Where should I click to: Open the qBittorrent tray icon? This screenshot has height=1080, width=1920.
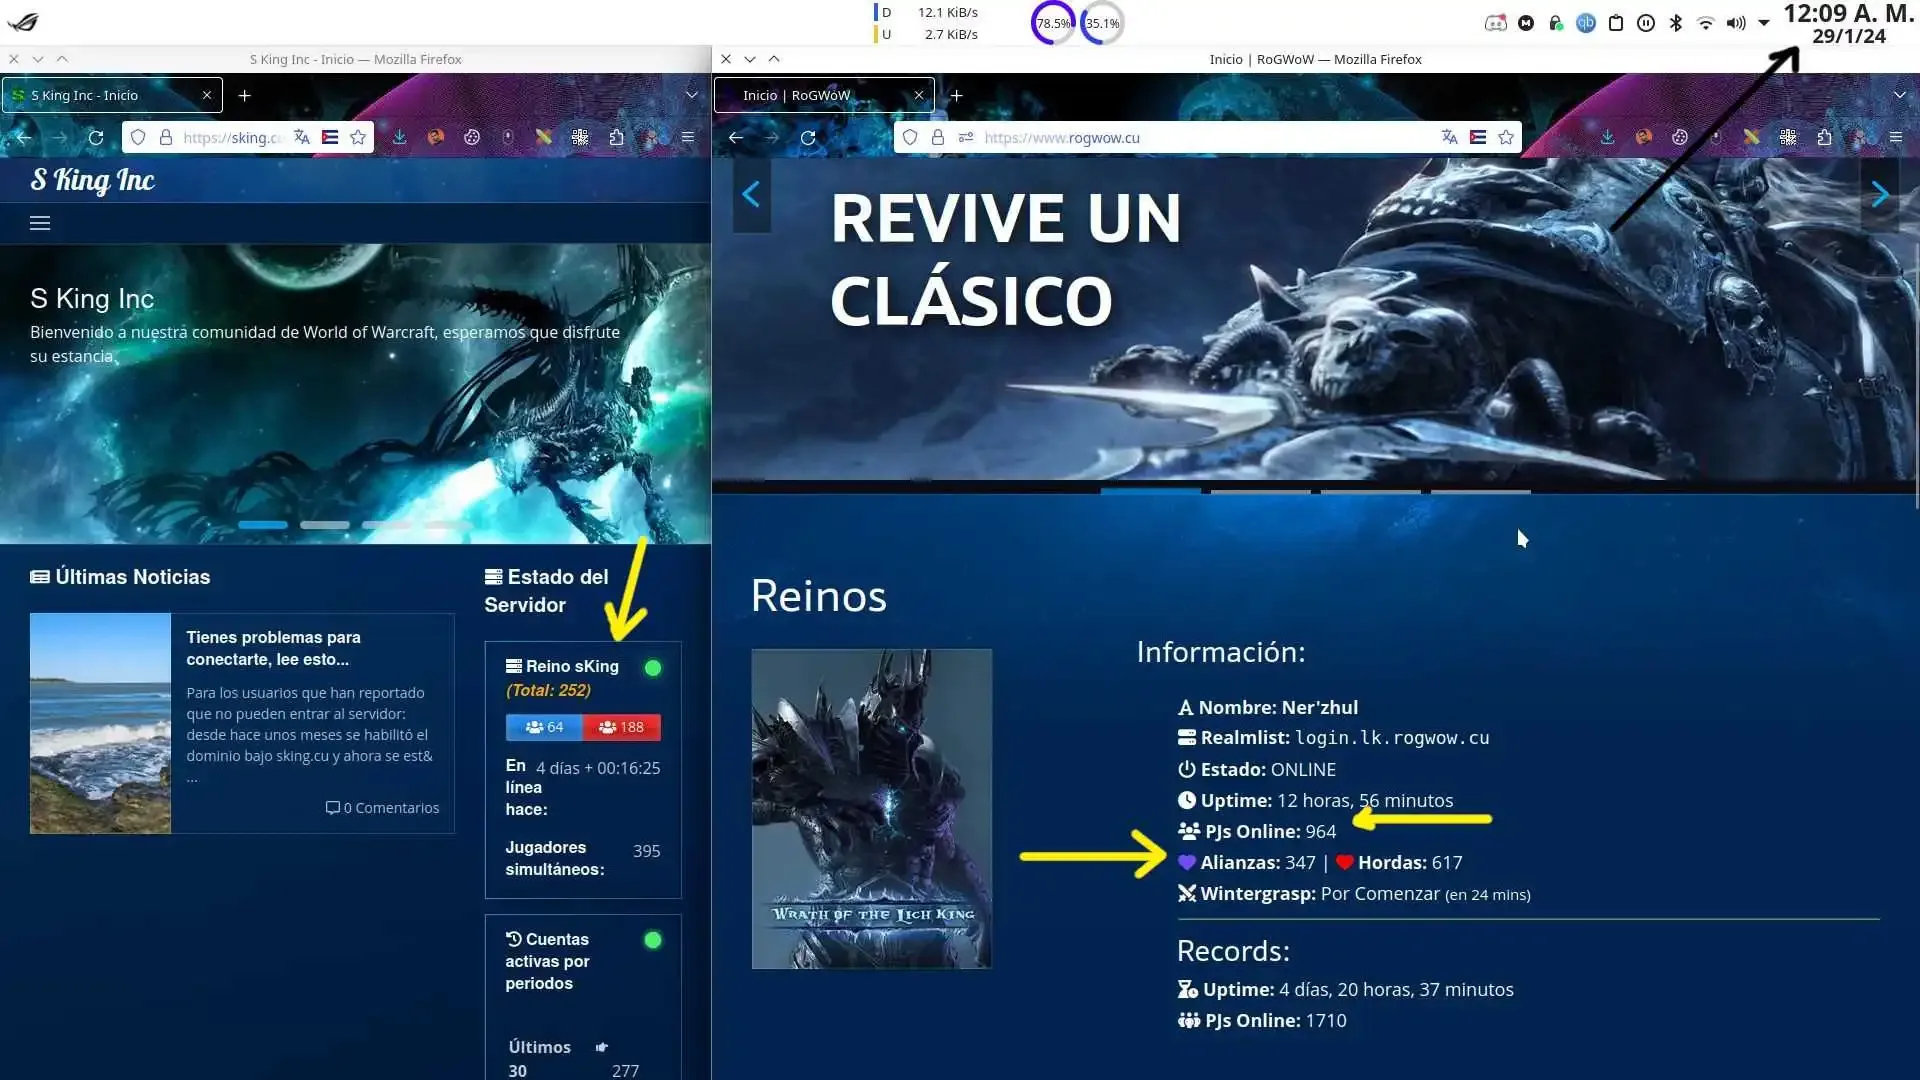[x=1586, y=23]
